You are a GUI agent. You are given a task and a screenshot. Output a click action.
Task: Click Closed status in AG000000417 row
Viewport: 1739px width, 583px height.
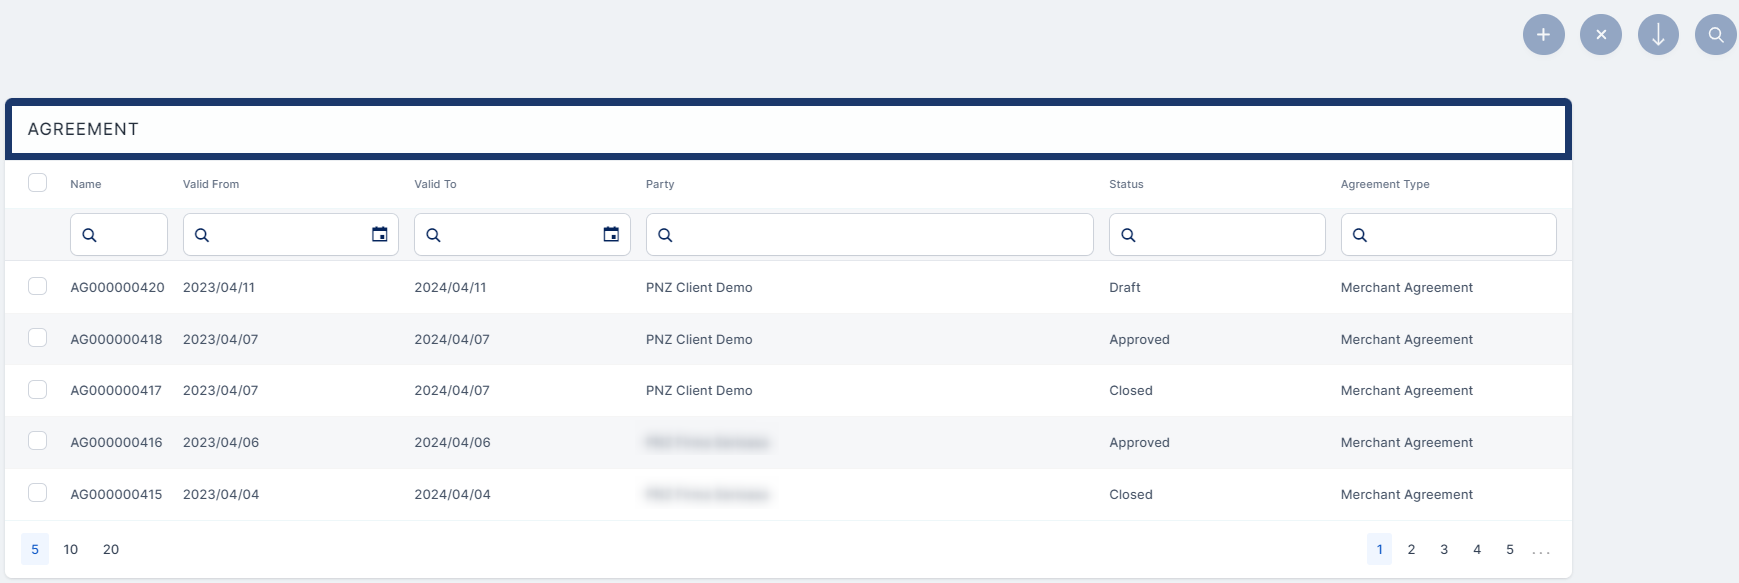click(1131, 390)
